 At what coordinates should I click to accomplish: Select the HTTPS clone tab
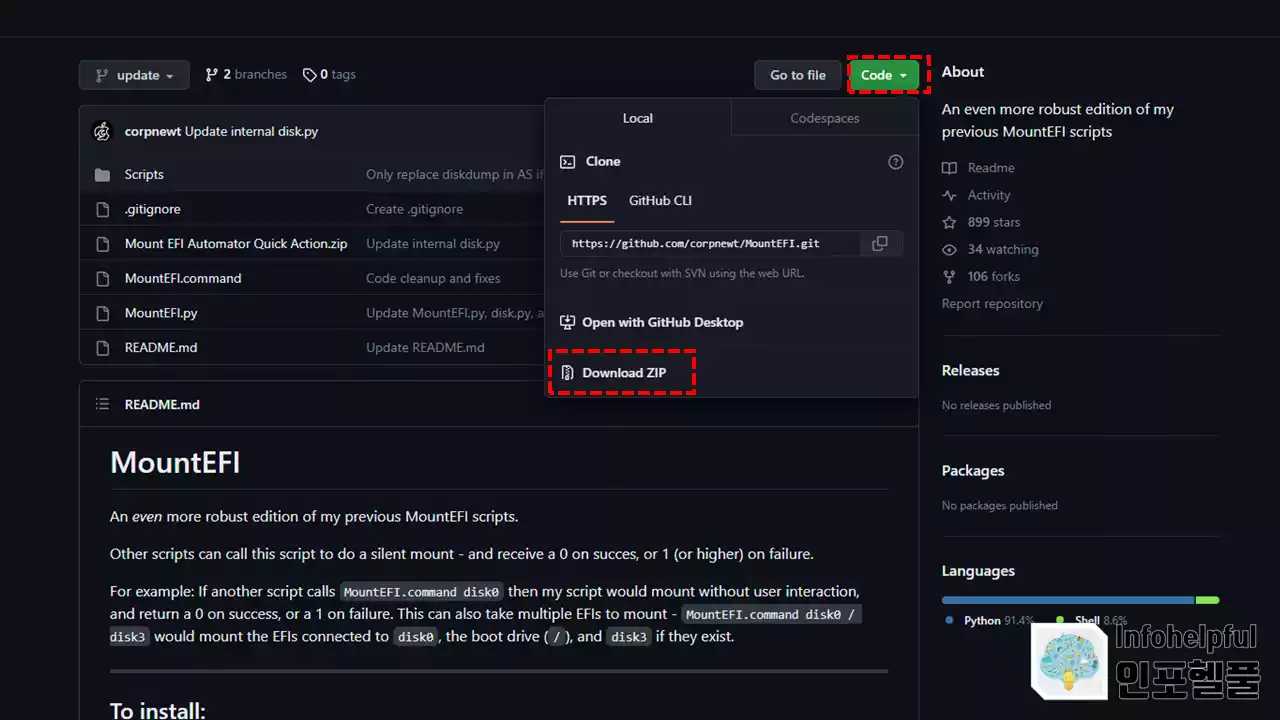point(587,201)
